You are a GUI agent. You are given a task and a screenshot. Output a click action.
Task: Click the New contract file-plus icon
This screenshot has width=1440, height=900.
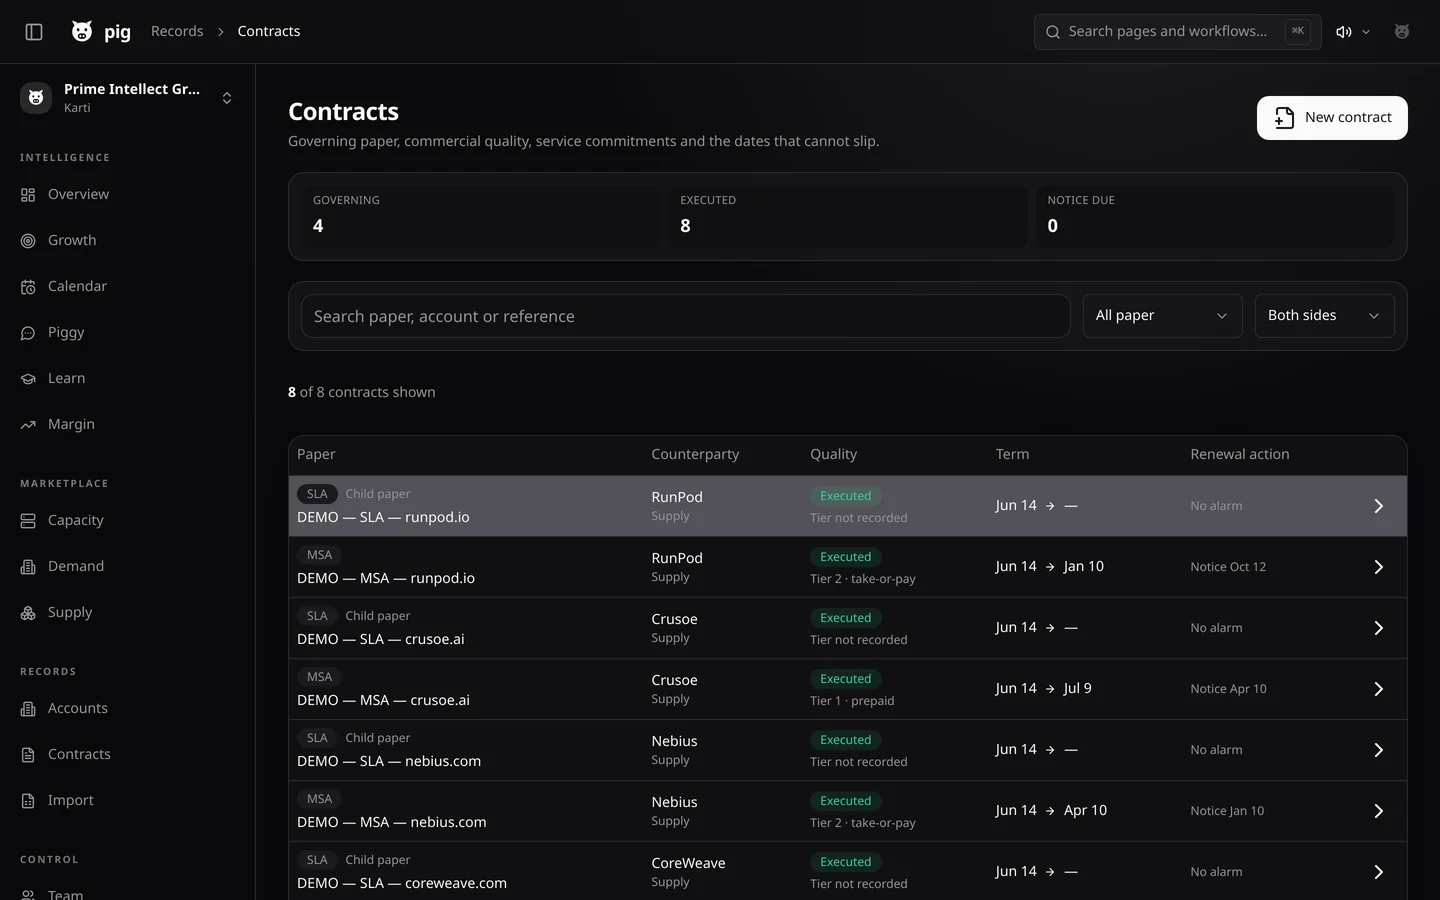[x=1284, y=118]
